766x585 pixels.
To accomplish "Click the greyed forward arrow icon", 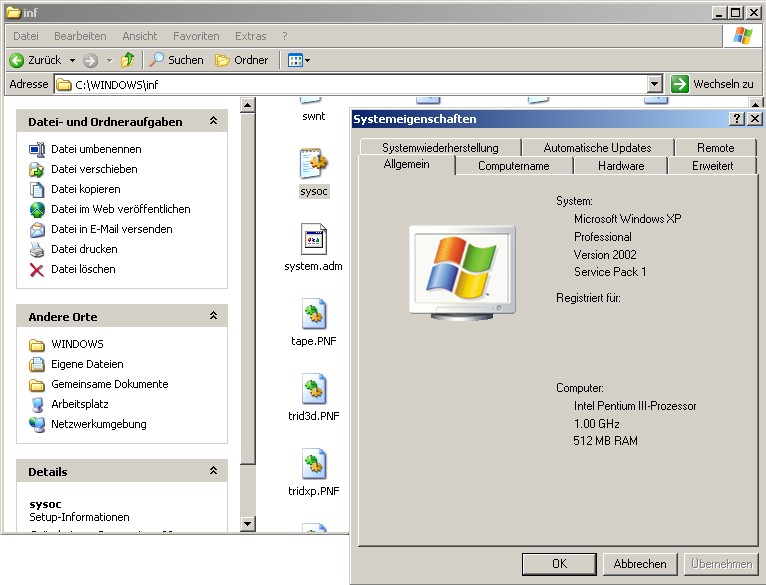I will tap(90, 60).
